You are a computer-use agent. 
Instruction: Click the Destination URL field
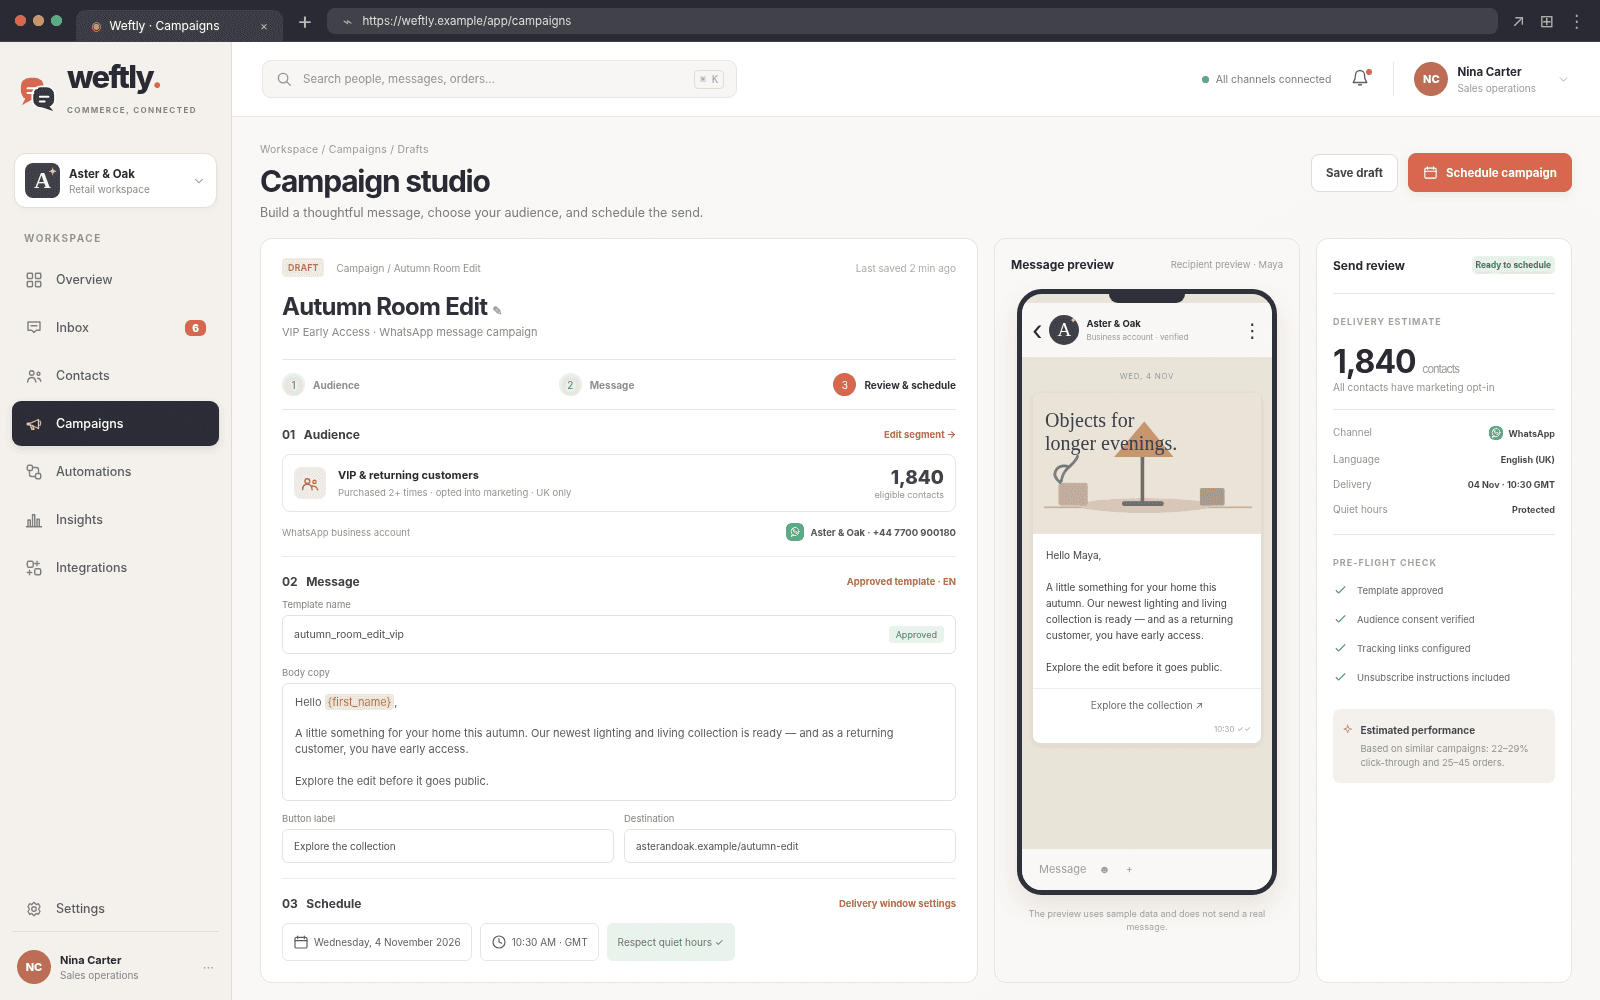click(x=790, y=846)
